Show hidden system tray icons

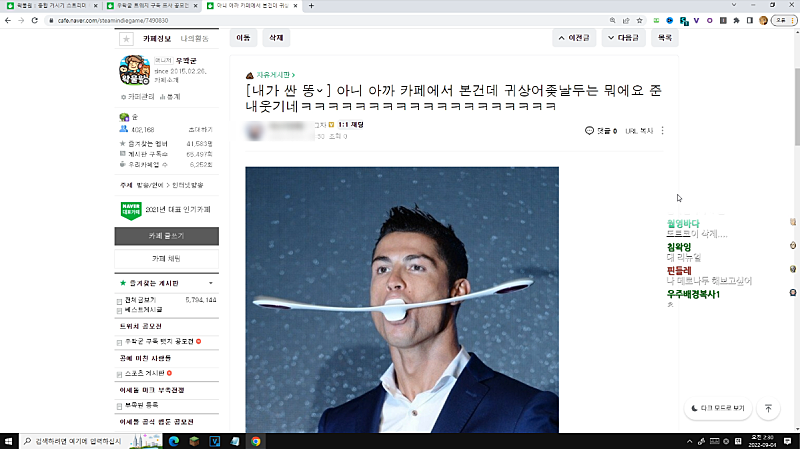pos(689,441)
